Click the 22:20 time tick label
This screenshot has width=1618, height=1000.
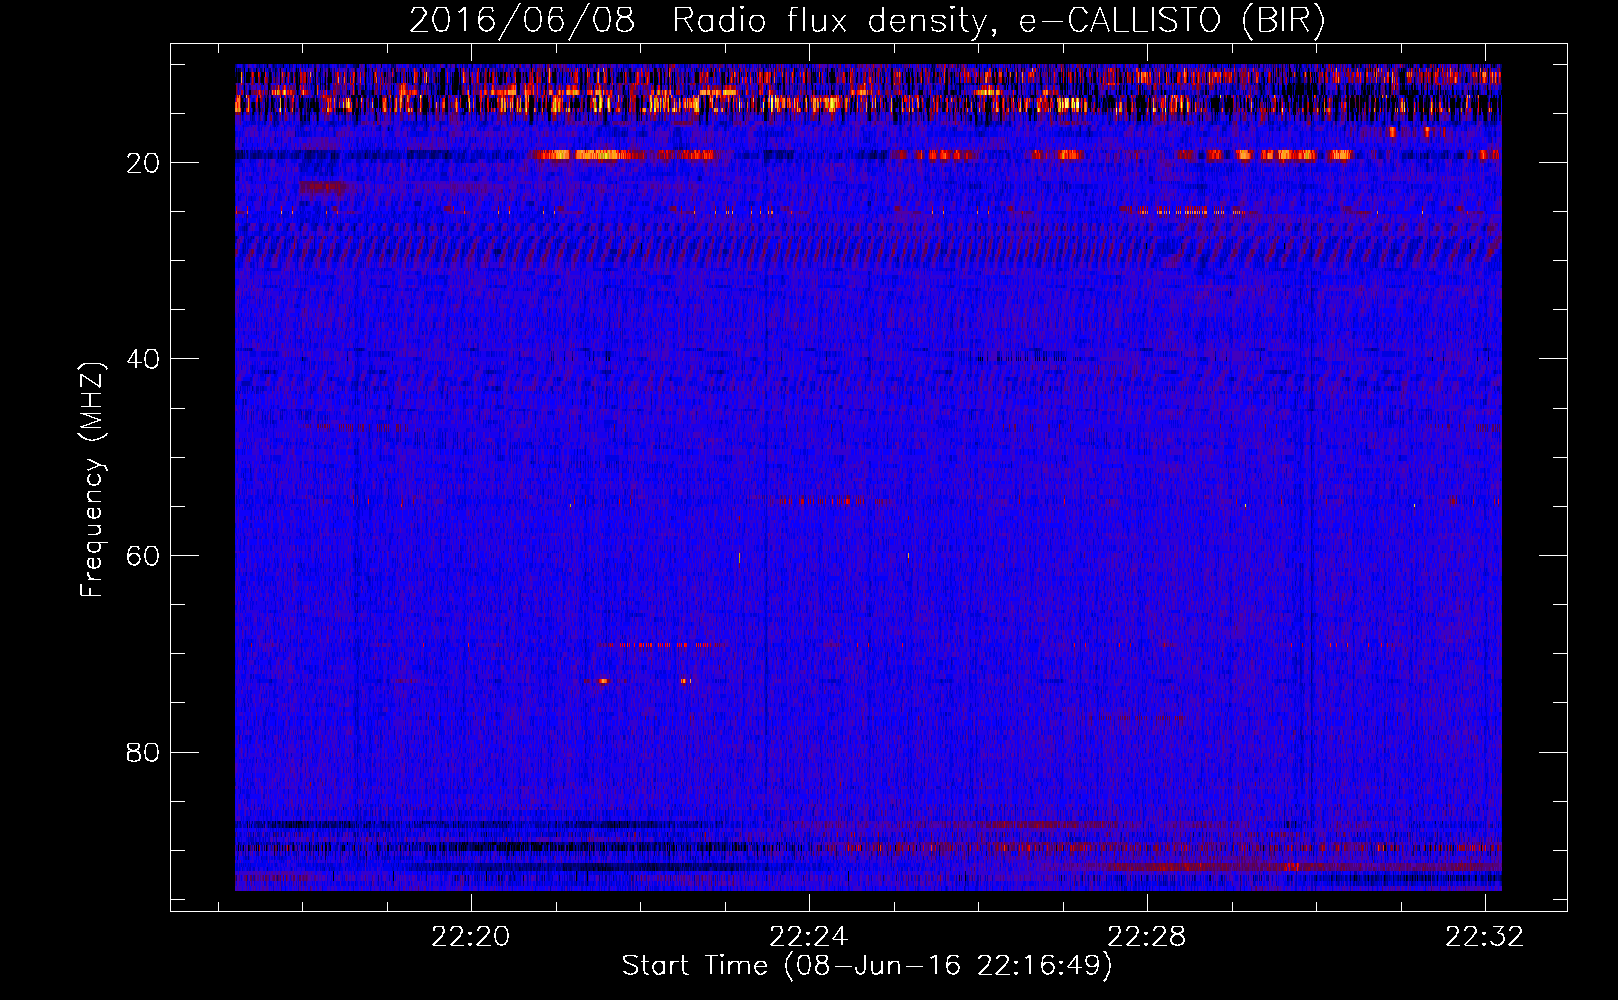click(470, 936)
